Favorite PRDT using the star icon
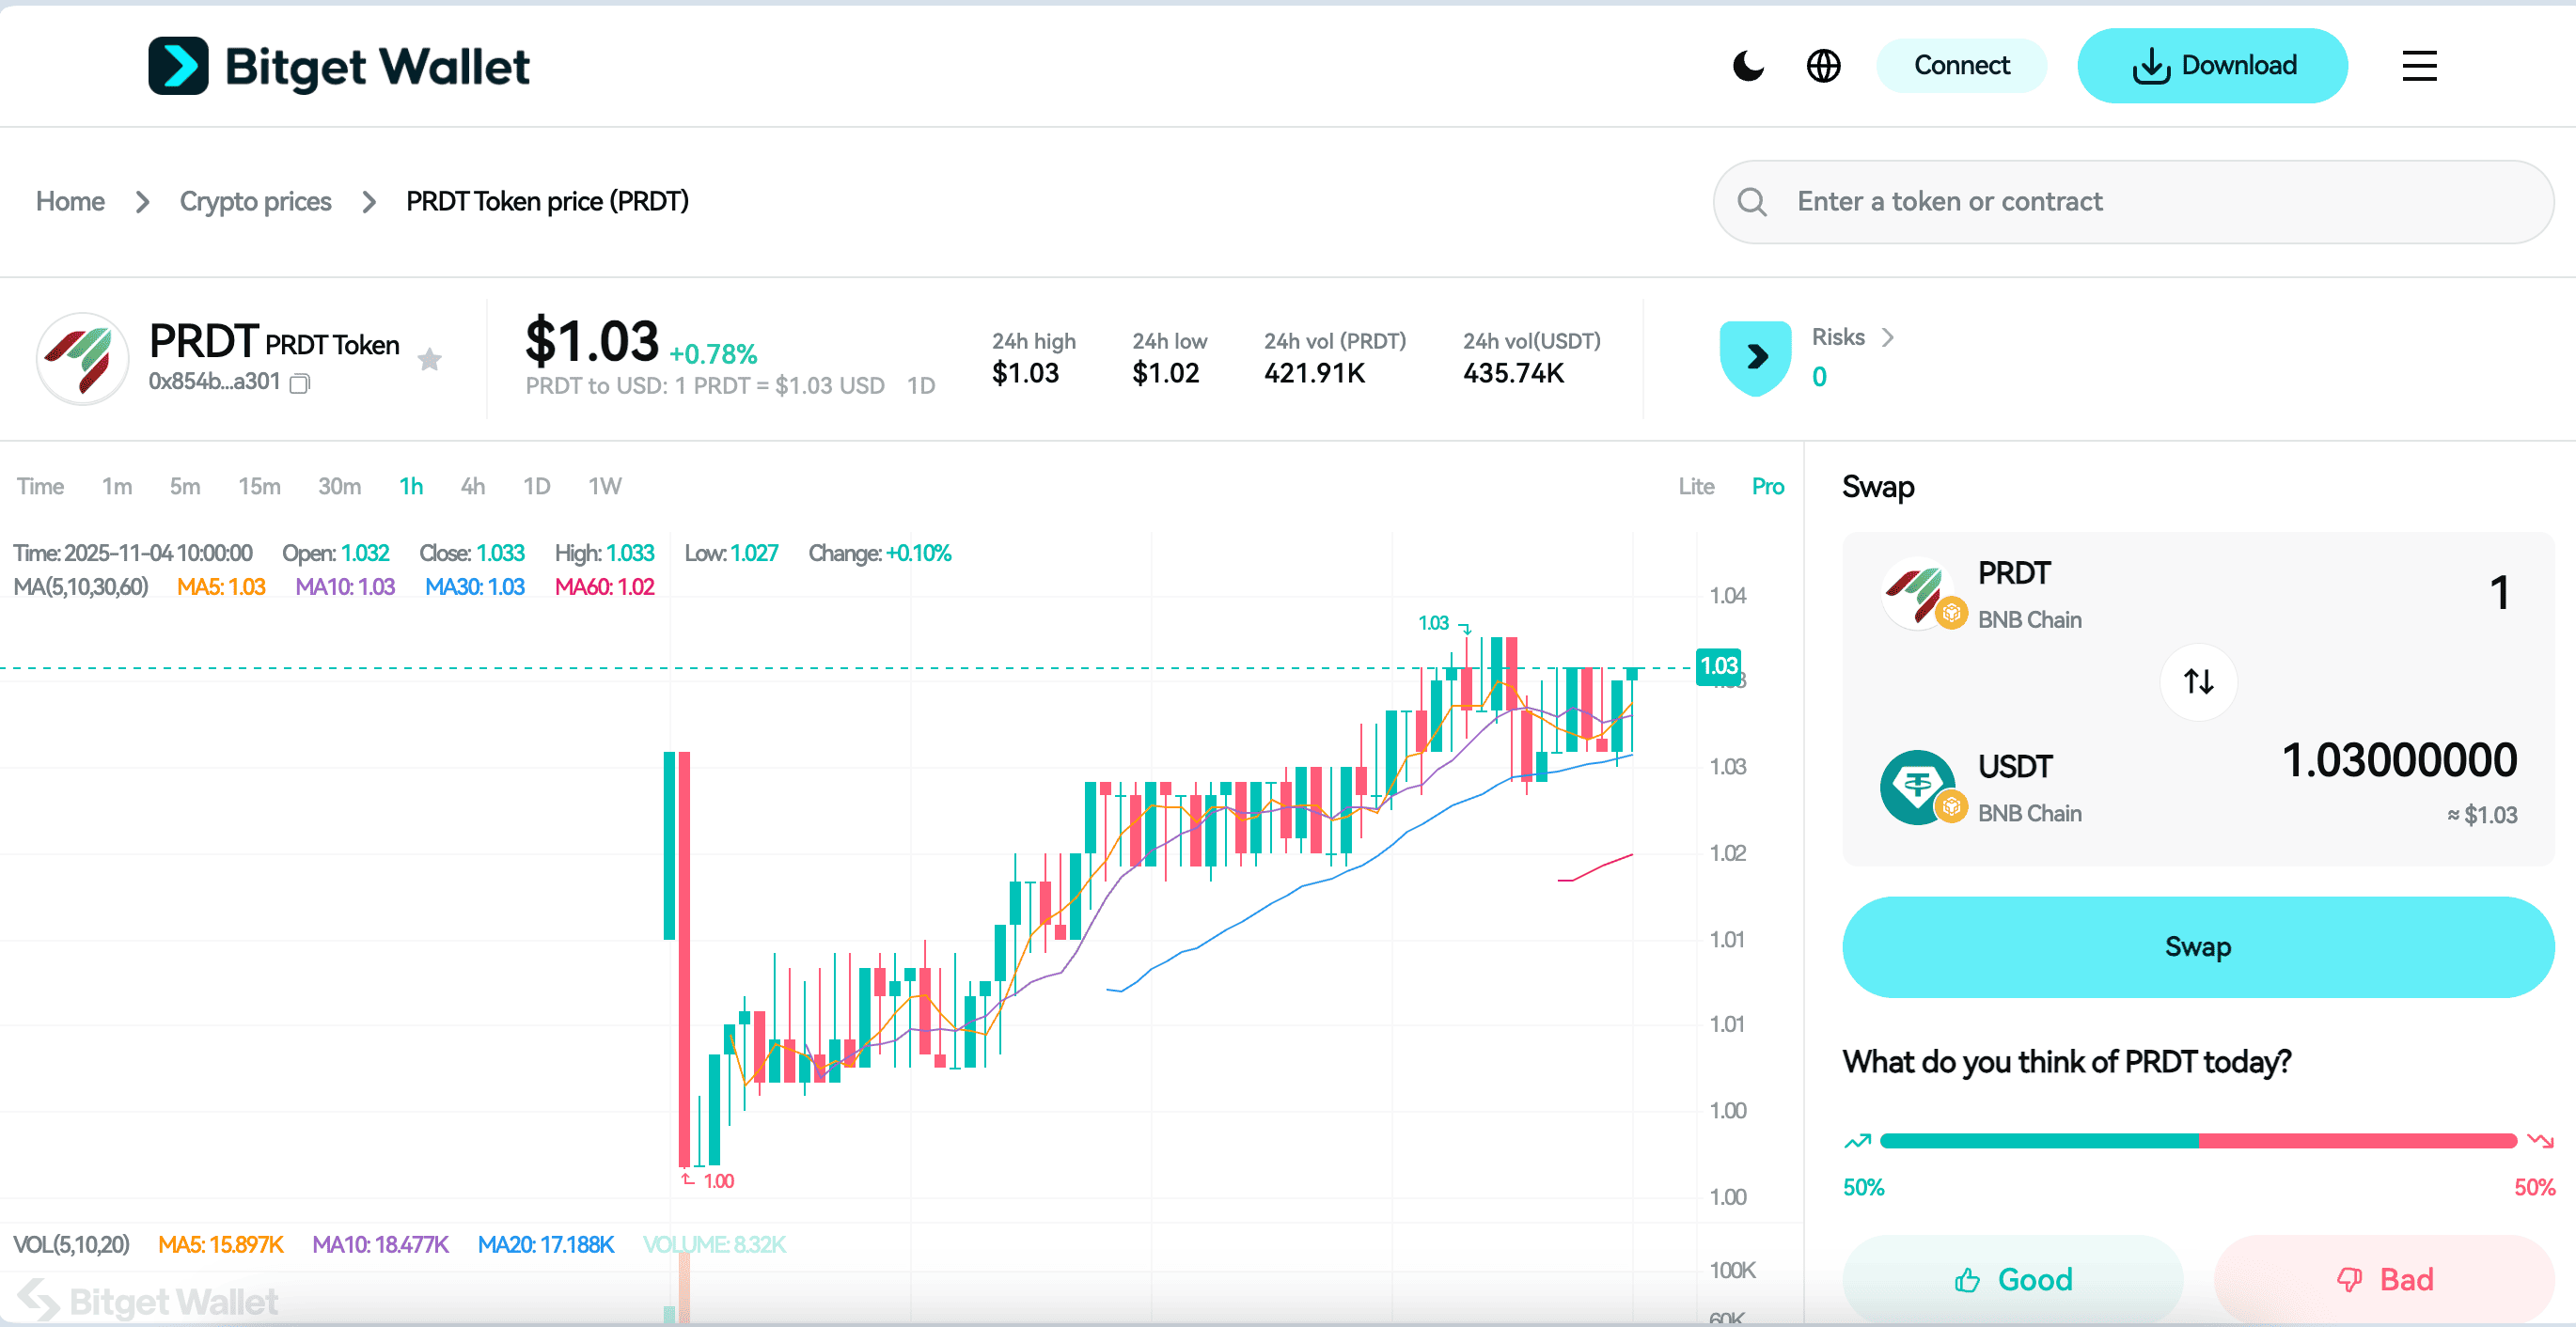The height and width of the screenshot is (1327, 2576). (429, 359)
